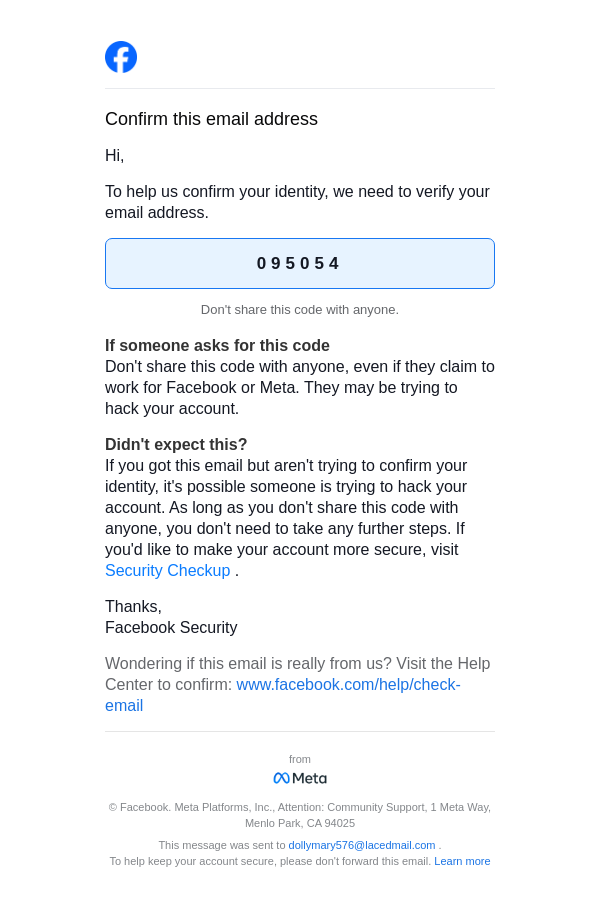
Task: Click the "Didn't expect this?" heading
Action: 176,445
